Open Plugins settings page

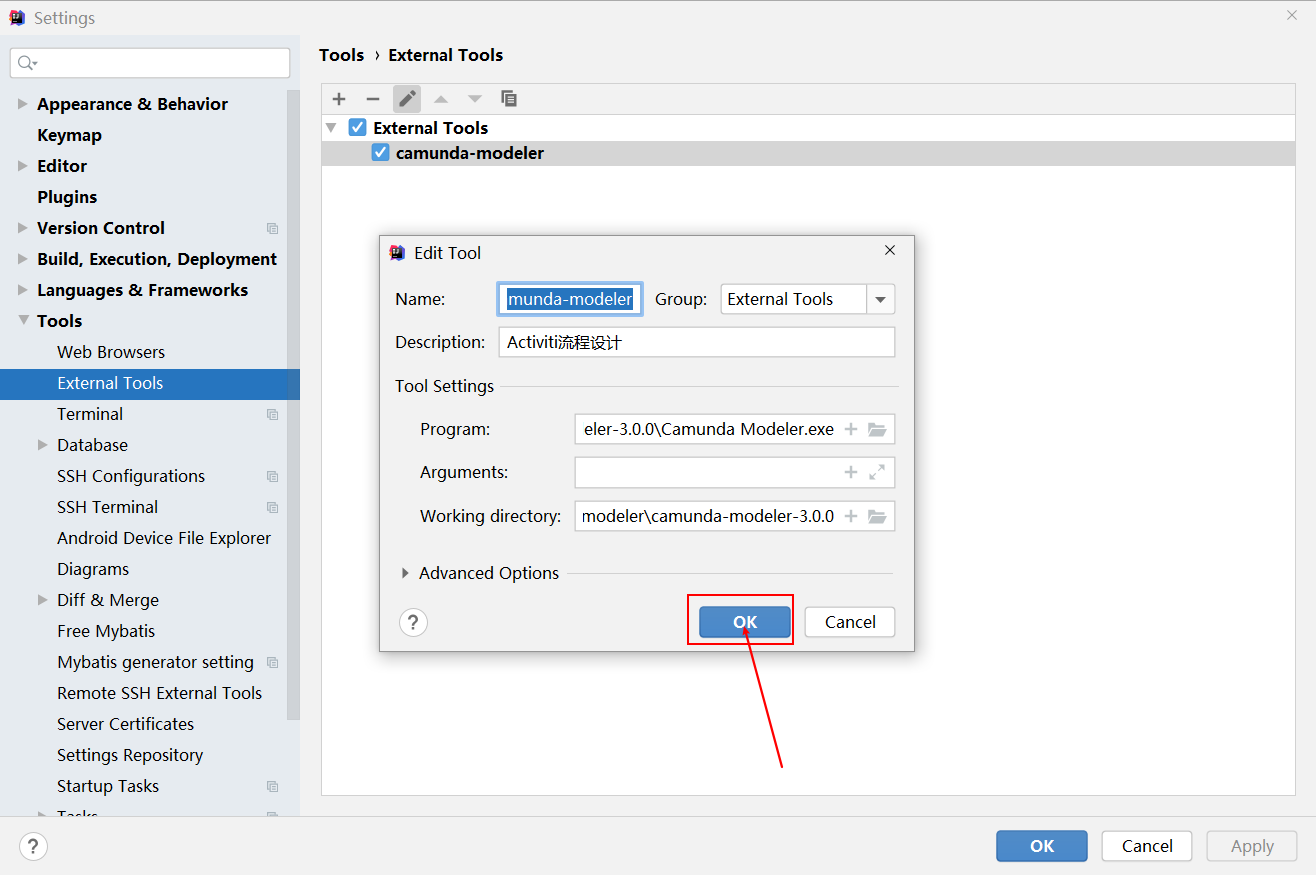(67, 197)
